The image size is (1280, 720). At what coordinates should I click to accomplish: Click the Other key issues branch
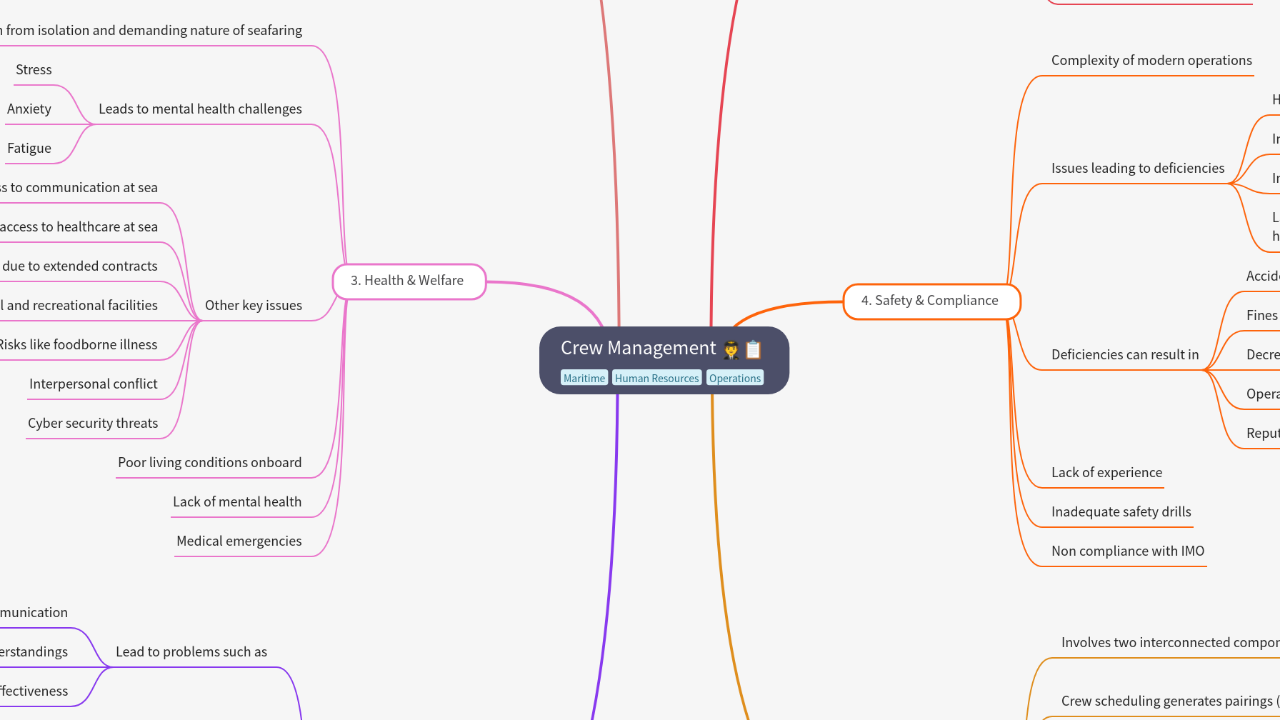(253, 306)
